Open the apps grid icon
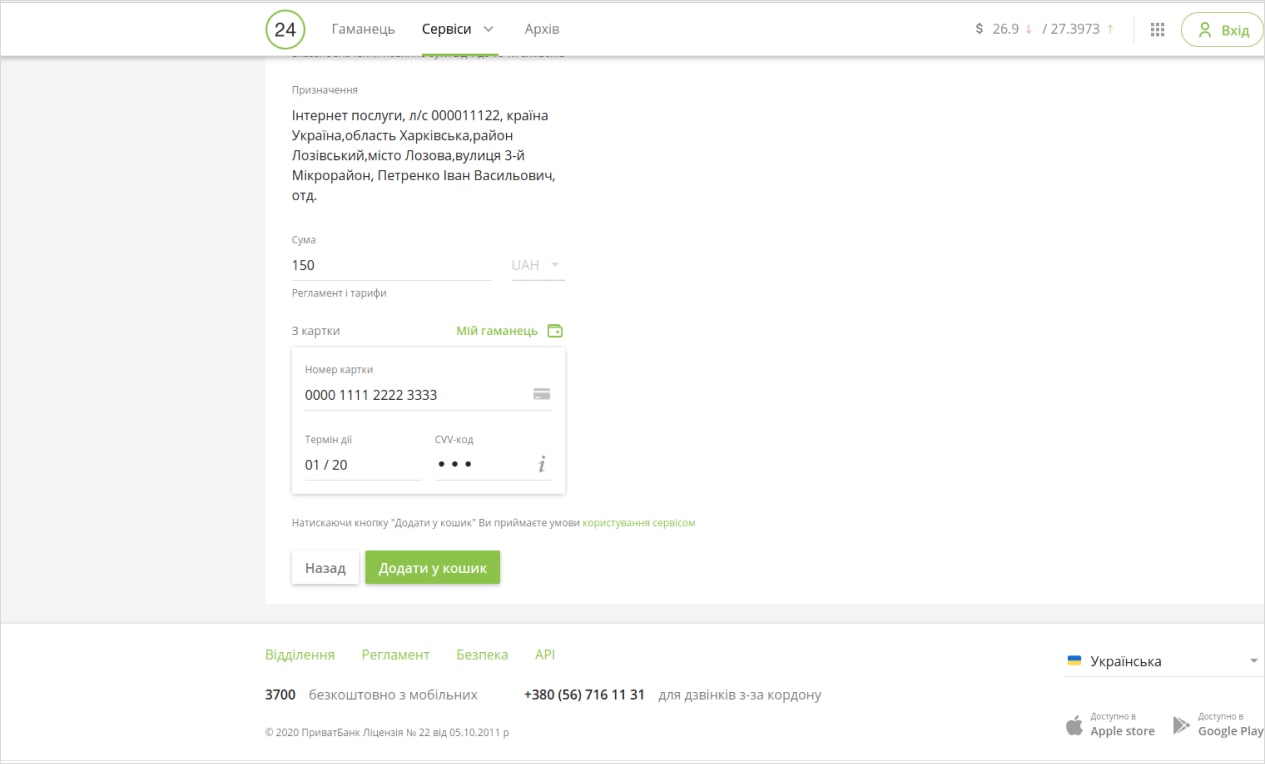Screen dimensions: 1265x764 pos(1158,30)
